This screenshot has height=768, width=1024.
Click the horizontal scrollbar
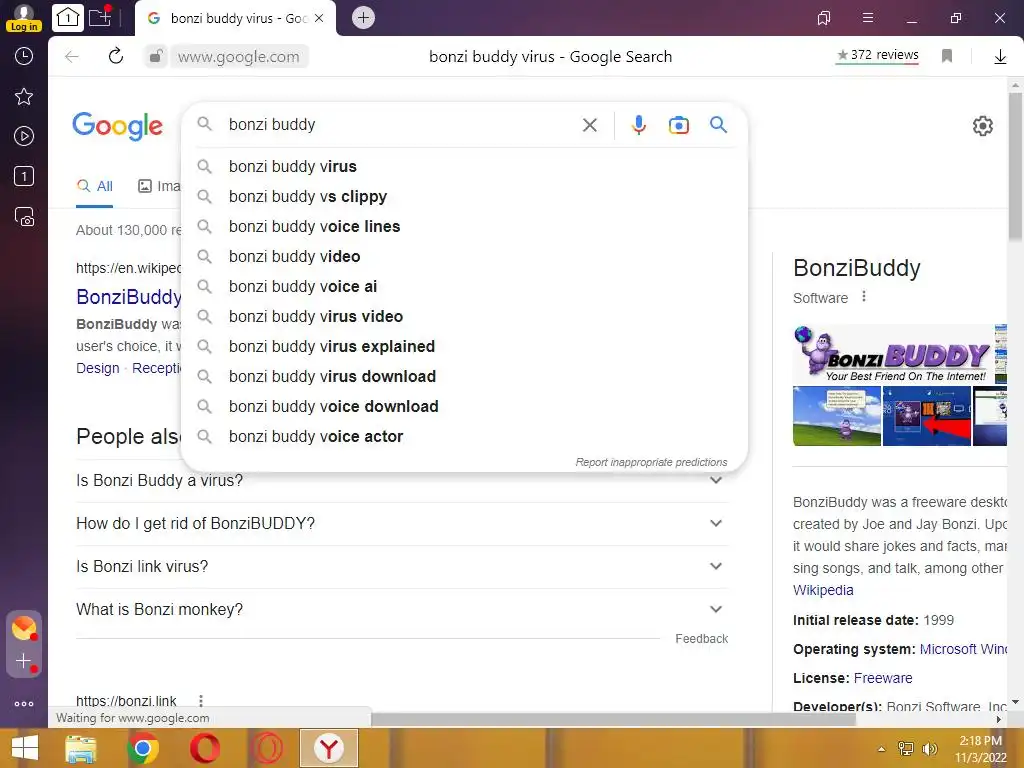614,720
